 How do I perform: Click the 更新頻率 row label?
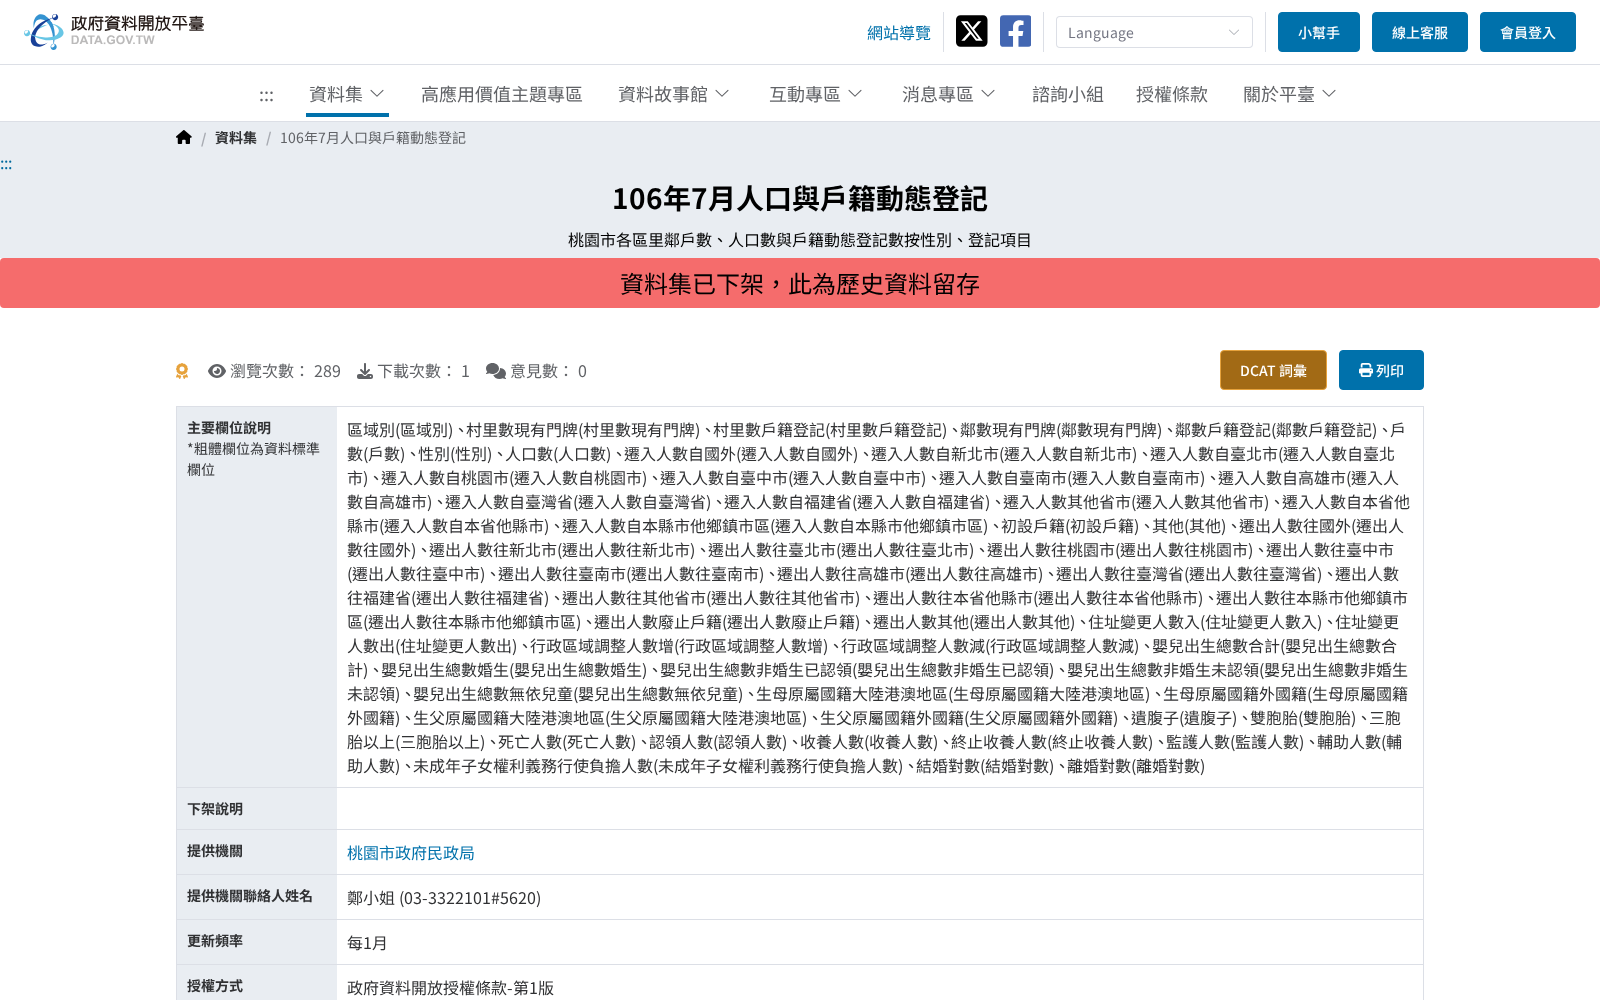click(215, 941)
